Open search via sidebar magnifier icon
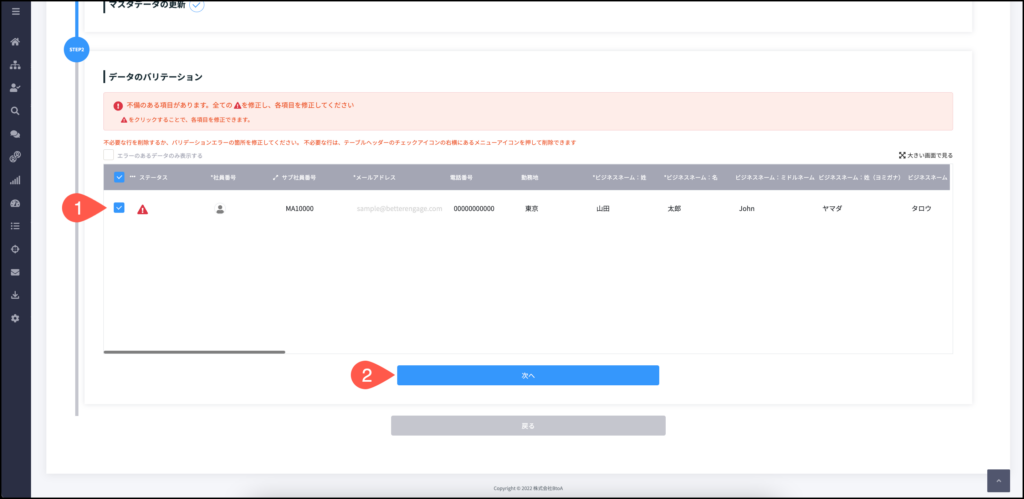 click(x=16, y=110)
